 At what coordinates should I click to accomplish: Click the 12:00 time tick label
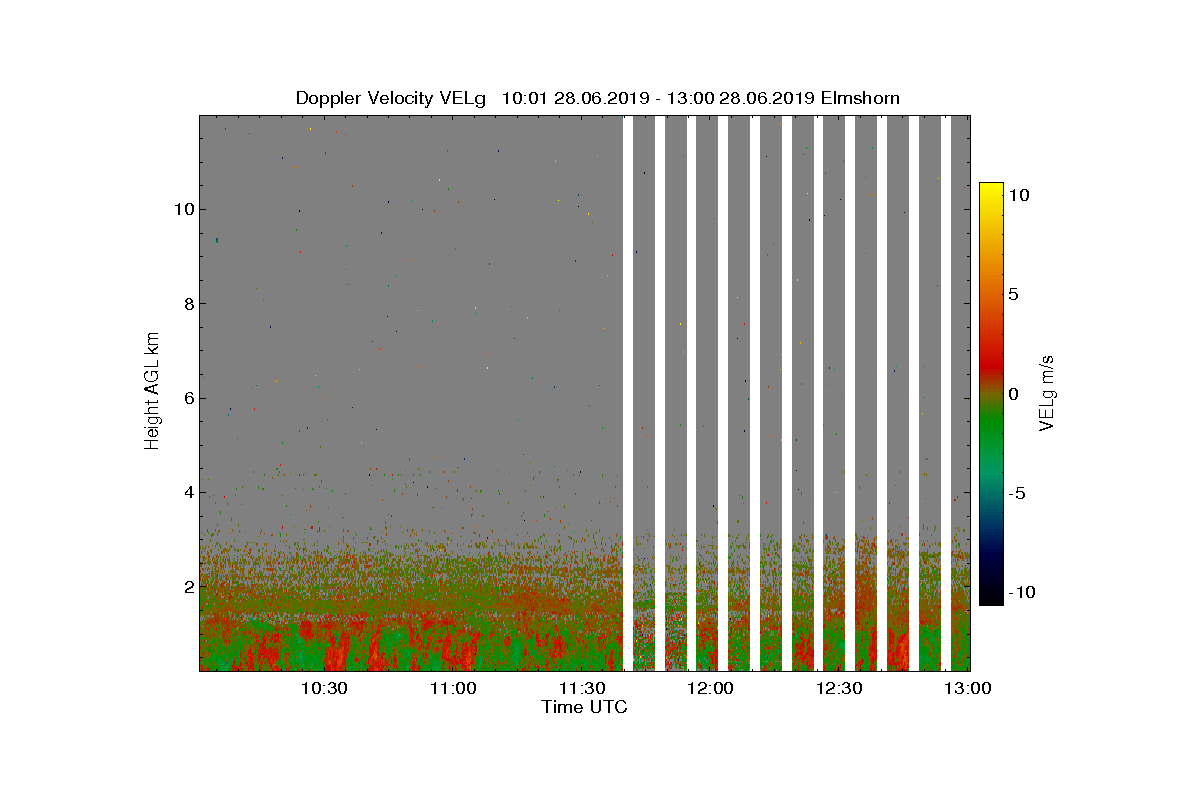(x=711, y=688)
